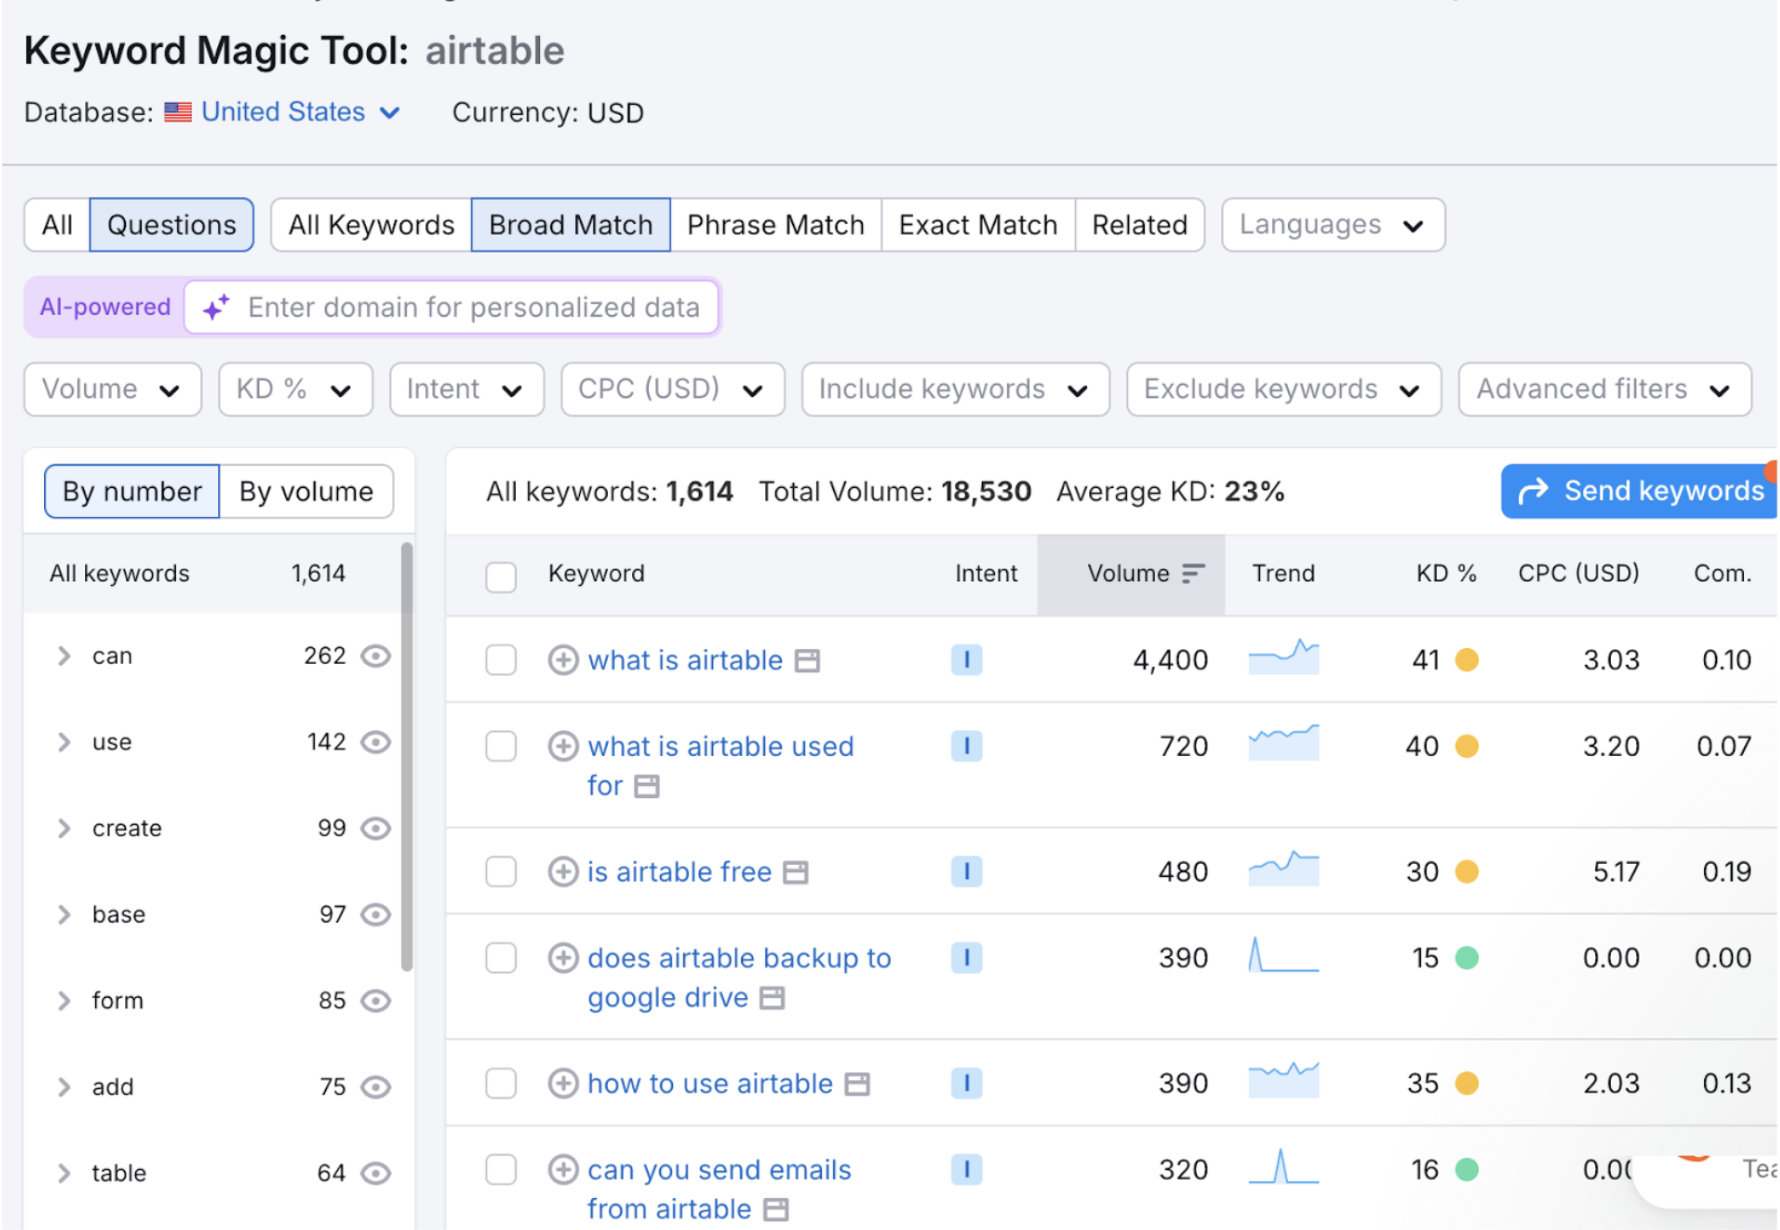Open the KD % filter dropdown
Viewport: 1780px width, 1230px height.
296,389
